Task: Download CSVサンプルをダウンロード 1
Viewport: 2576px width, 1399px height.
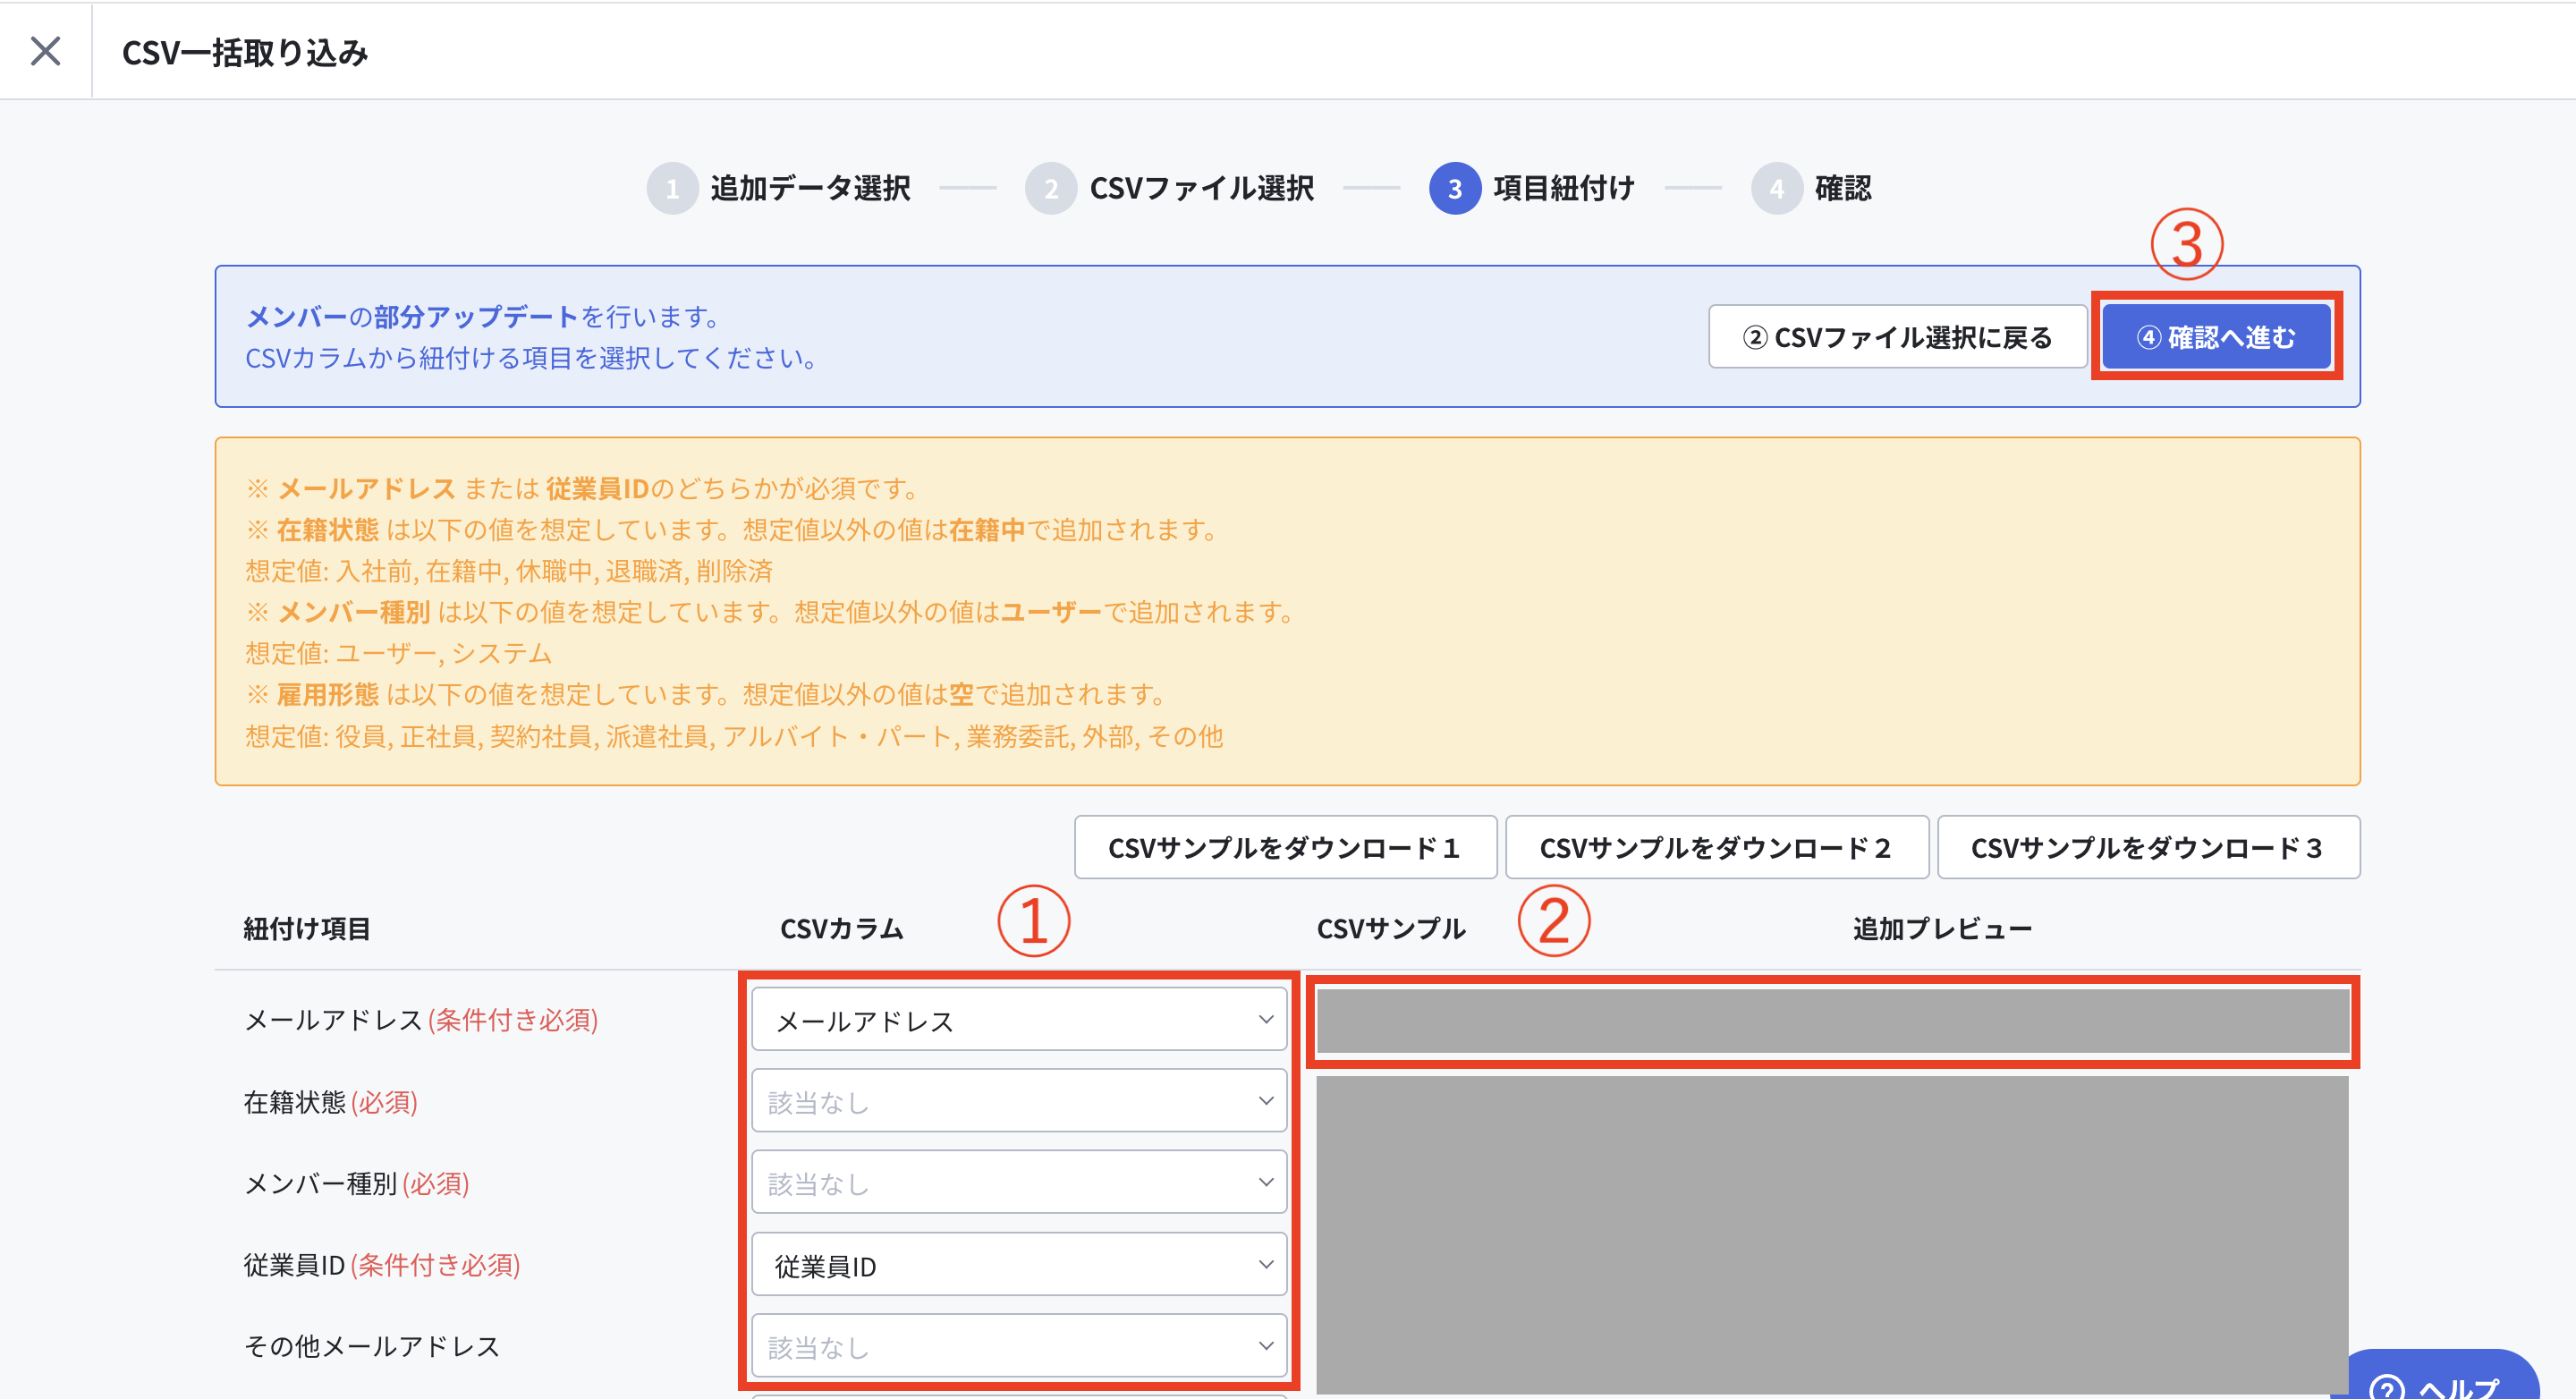Action: [x=1285, y=847]
